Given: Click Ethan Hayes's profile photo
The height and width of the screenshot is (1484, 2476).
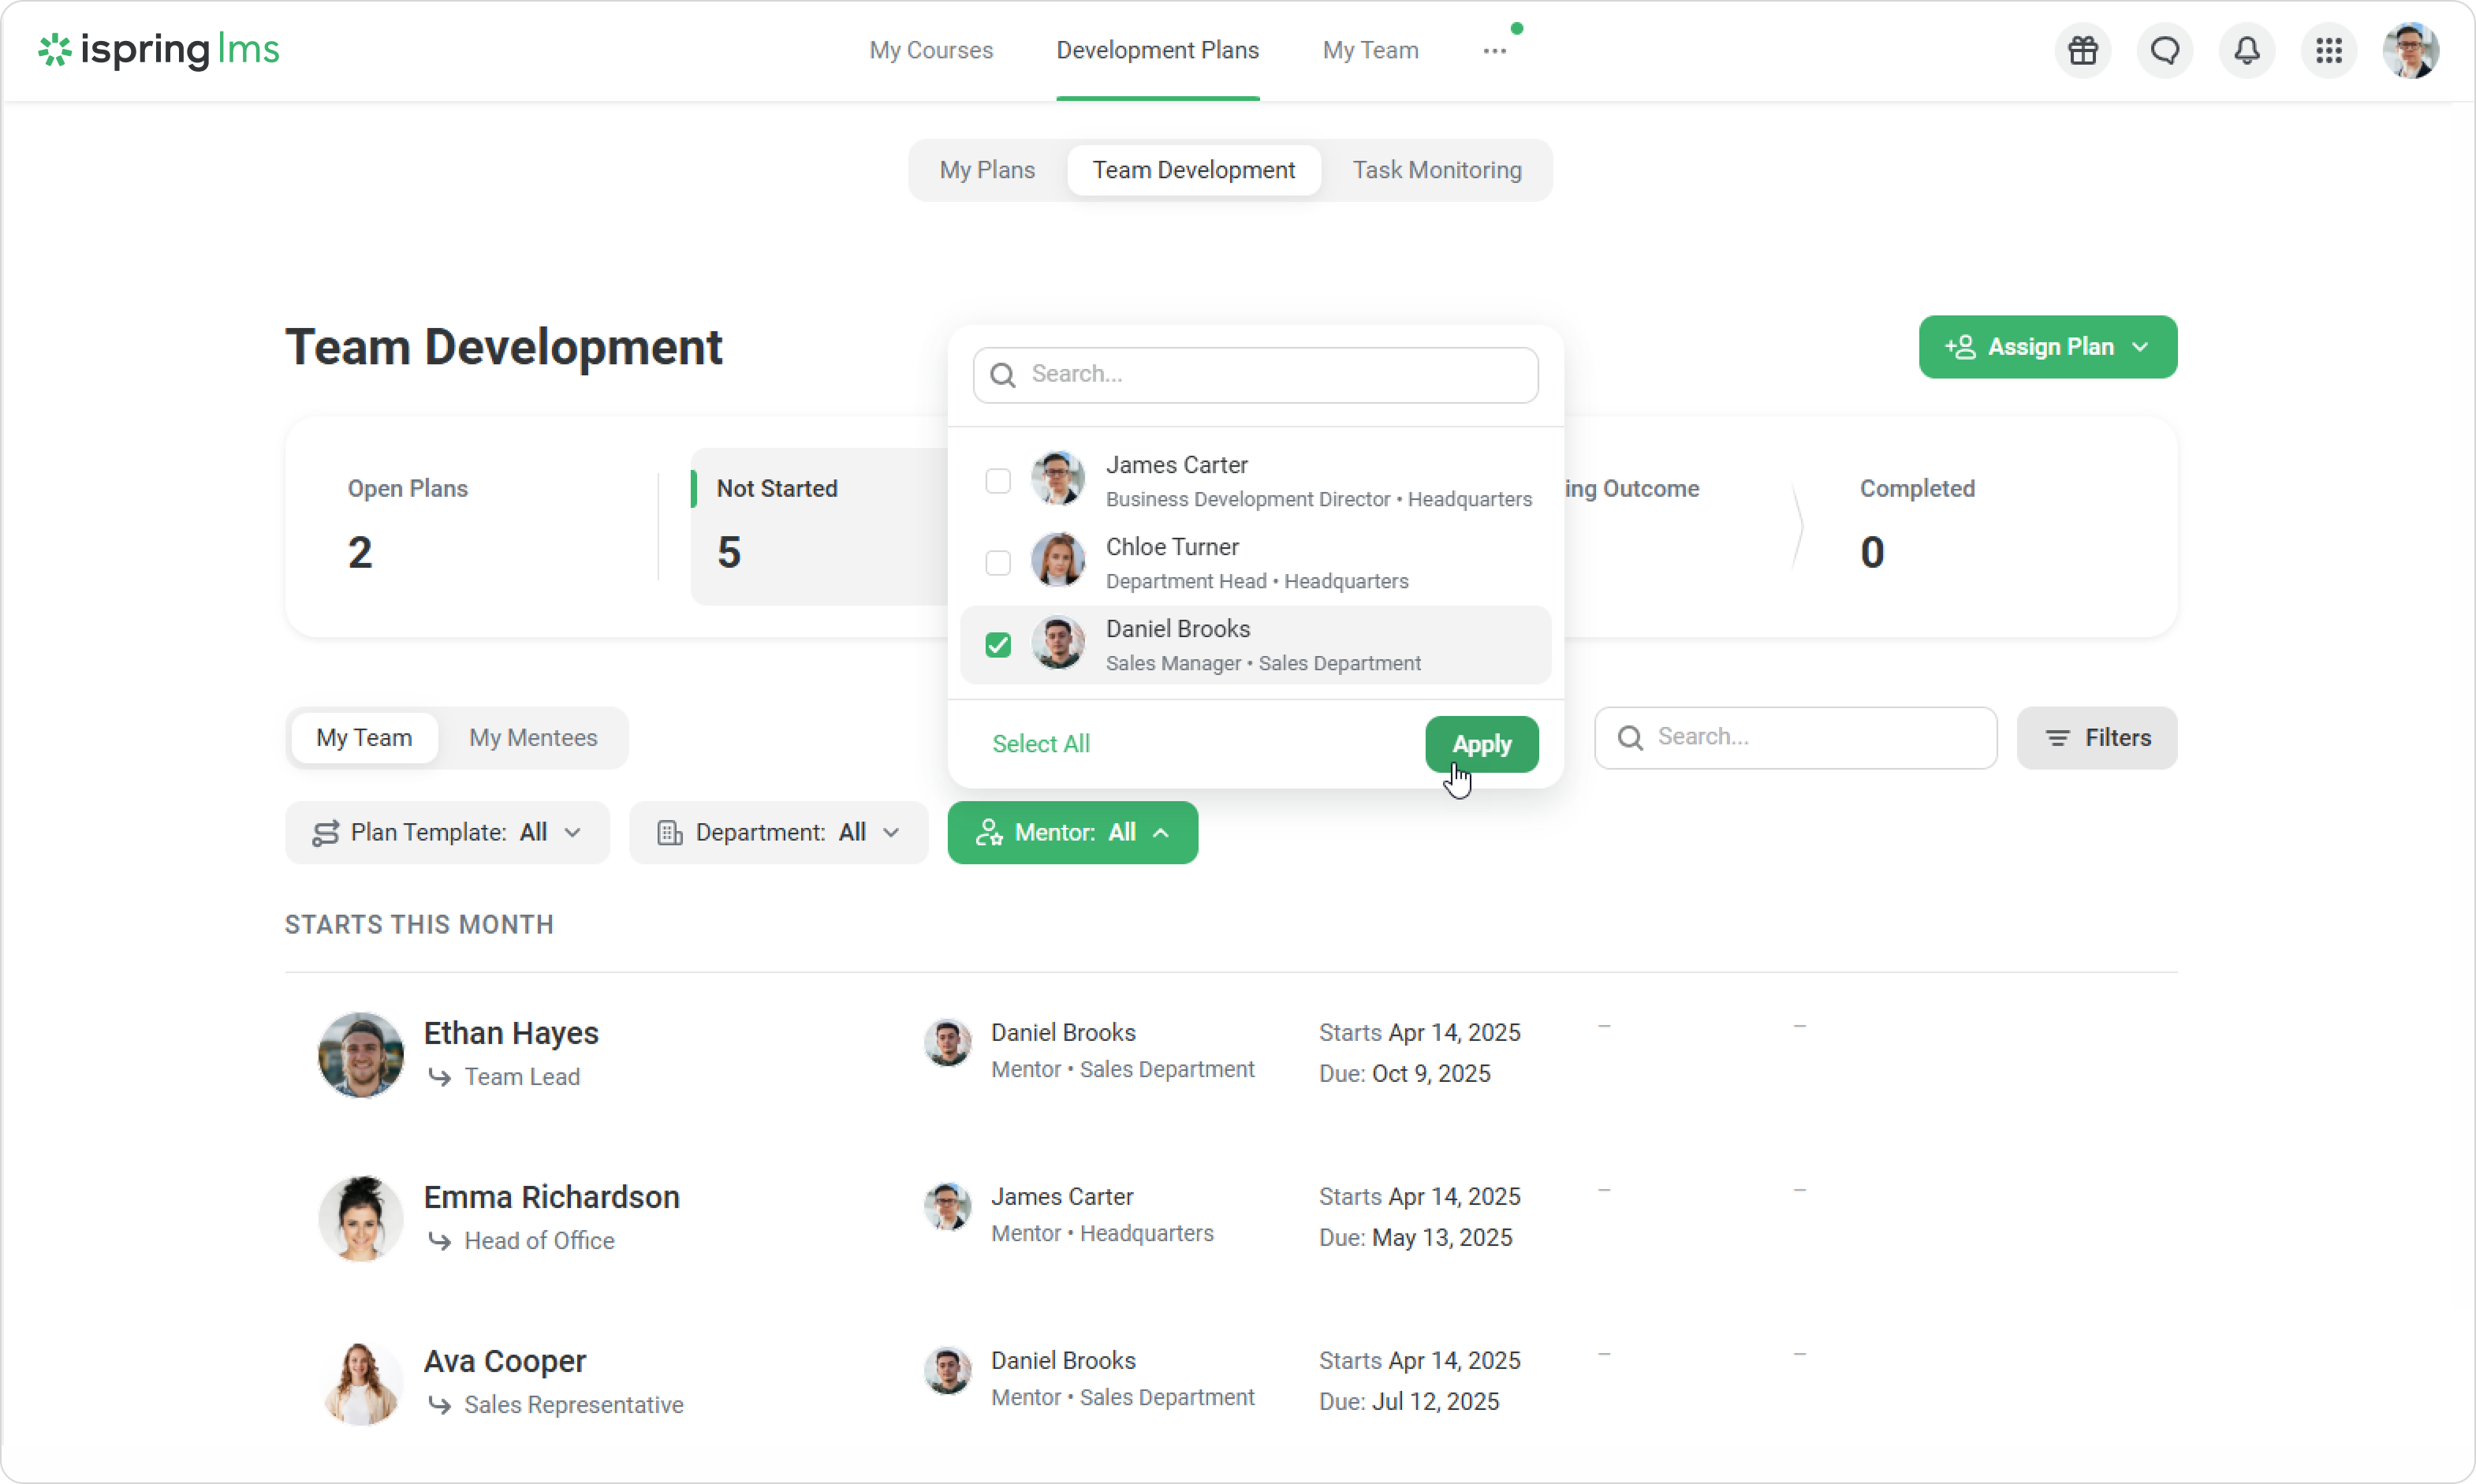Looking at the screenshot, I should coord(360,1054).
